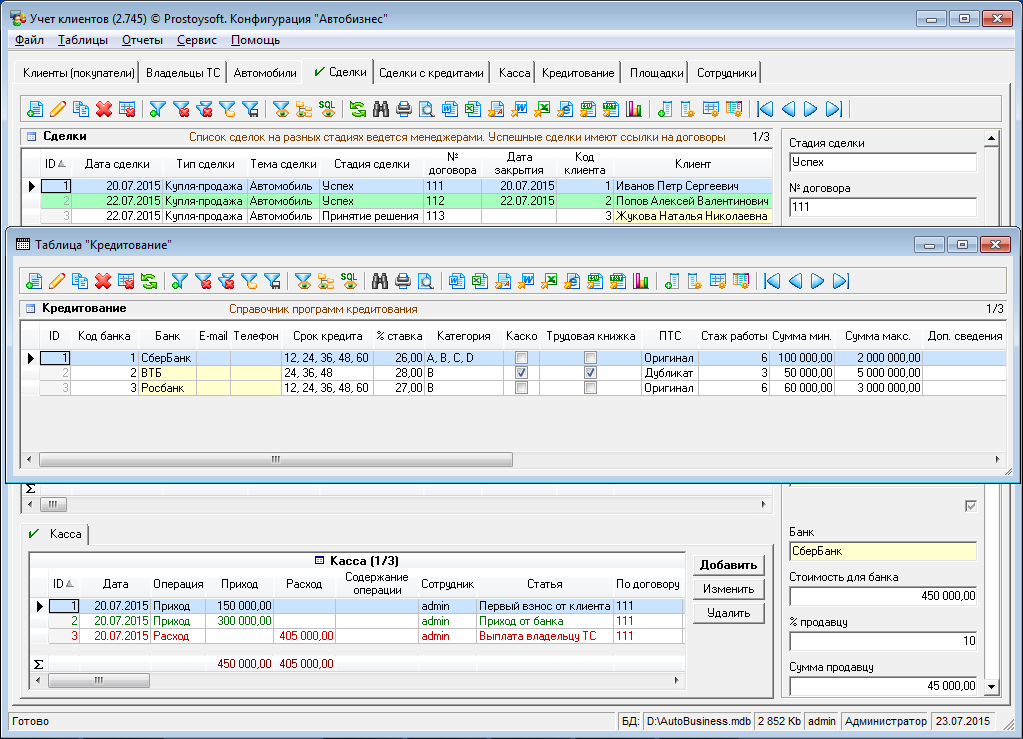Check the Трудовая книжка box for СберБанк
Image resolution: width=1023 pixels, height=739 pixels.
[x=590, y=358]
